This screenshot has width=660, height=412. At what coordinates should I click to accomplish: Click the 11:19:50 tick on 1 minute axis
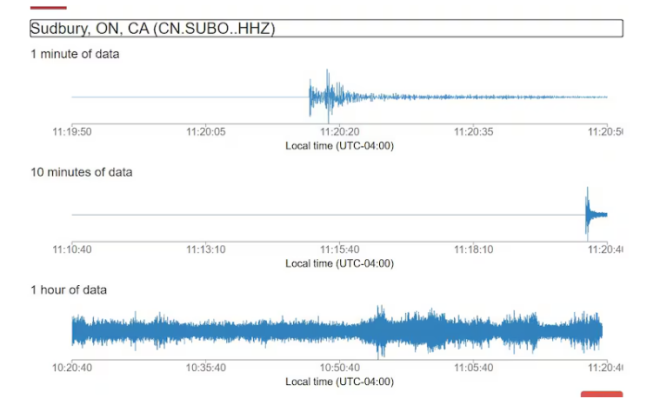(72, 131)
